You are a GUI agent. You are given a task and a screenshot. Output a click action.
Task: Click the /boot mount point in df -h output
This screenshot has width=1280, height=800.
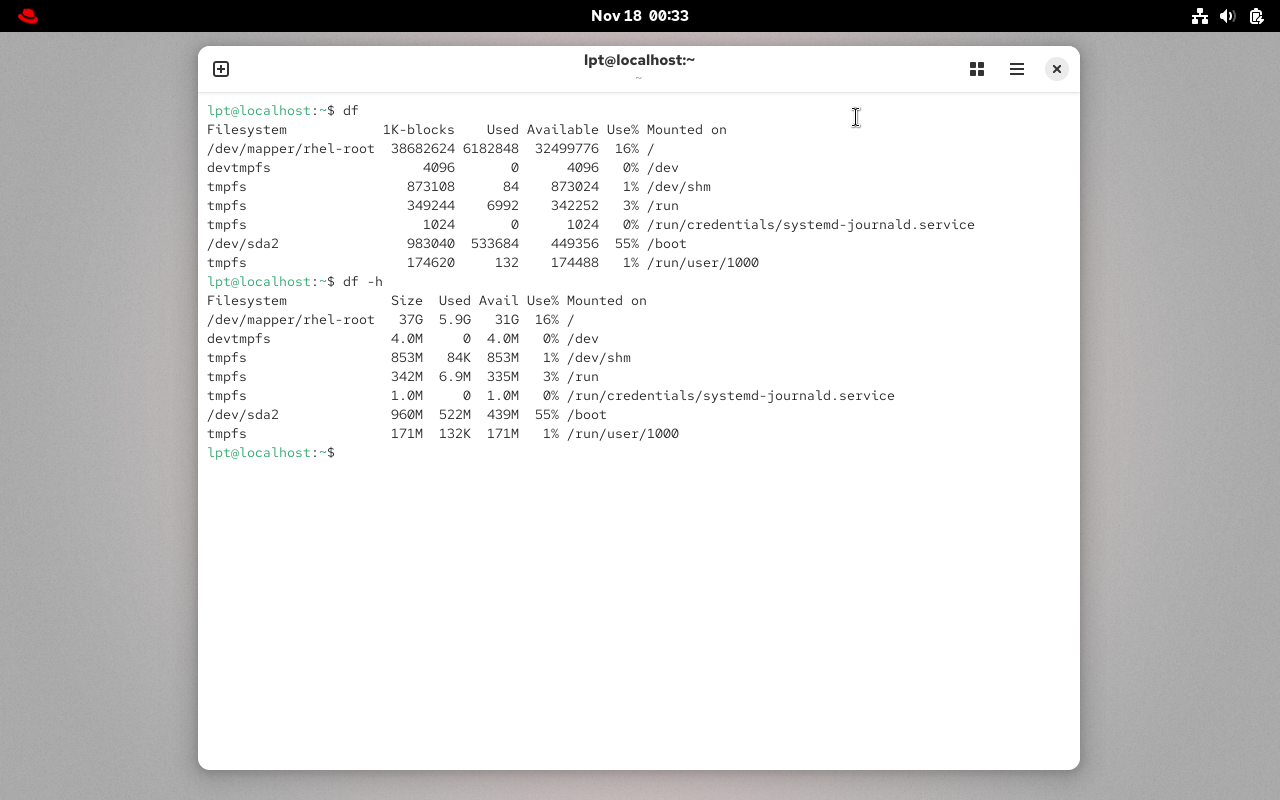[586, 415]
